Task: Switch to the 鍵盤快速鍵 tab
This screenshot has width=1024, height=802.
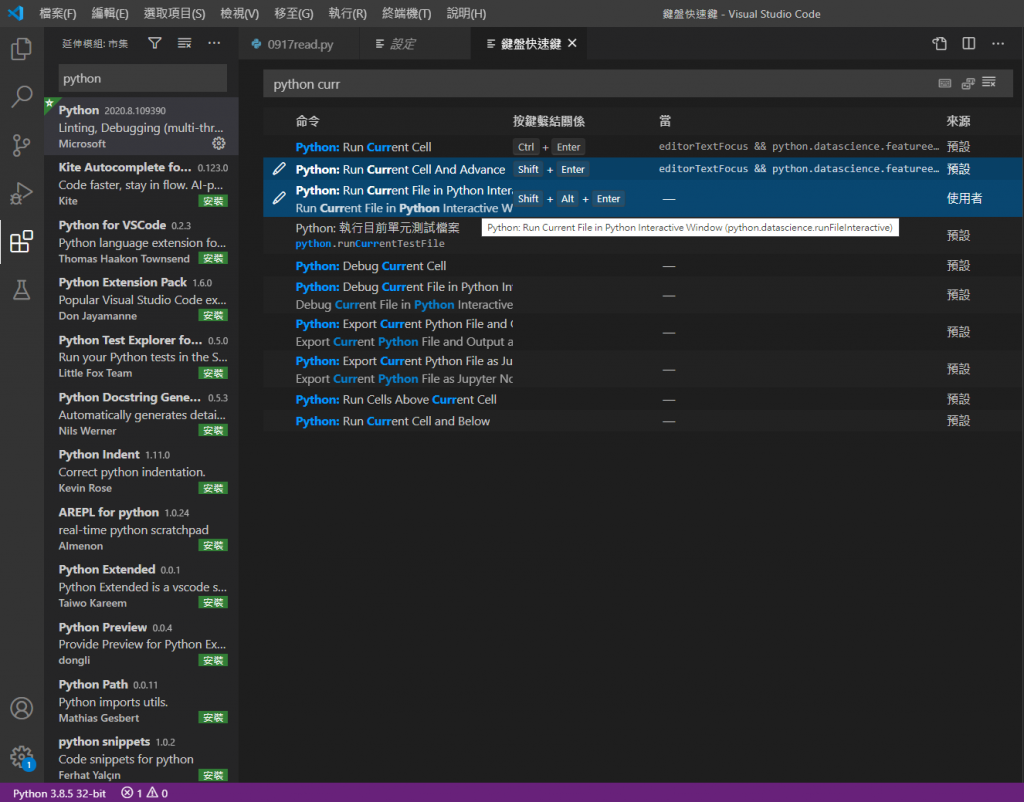Action: click(530, 44)
